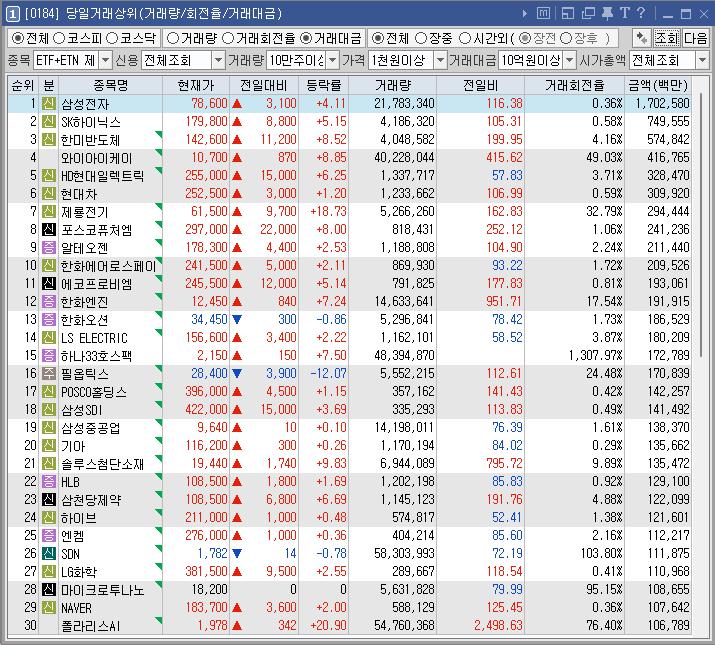Click the 전일비 column header
715x645 pixels.
(x=481, y=85)
